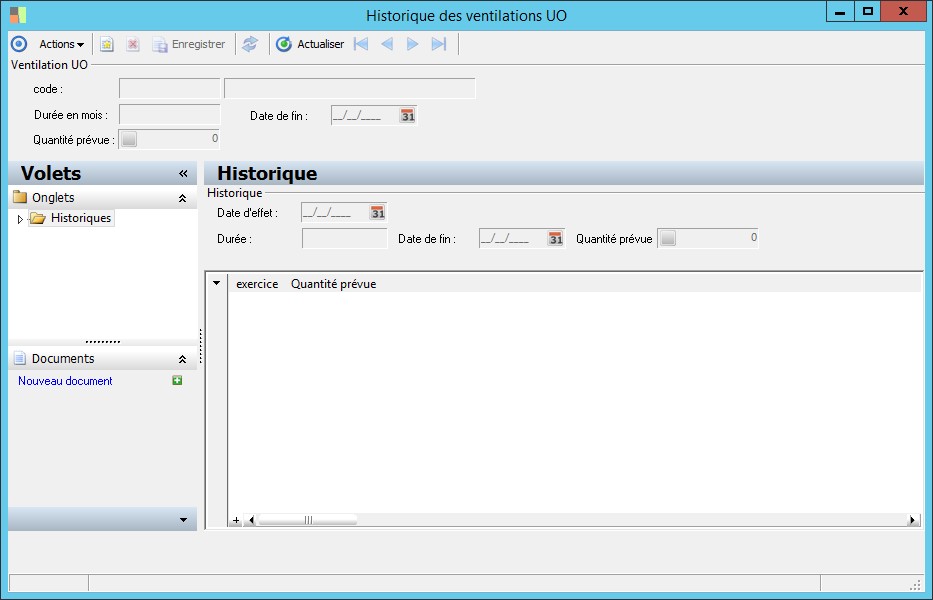Minimize the Historique des ventilations UO window
The width and height of the screenshot is (933, 600).
point(840,12)
